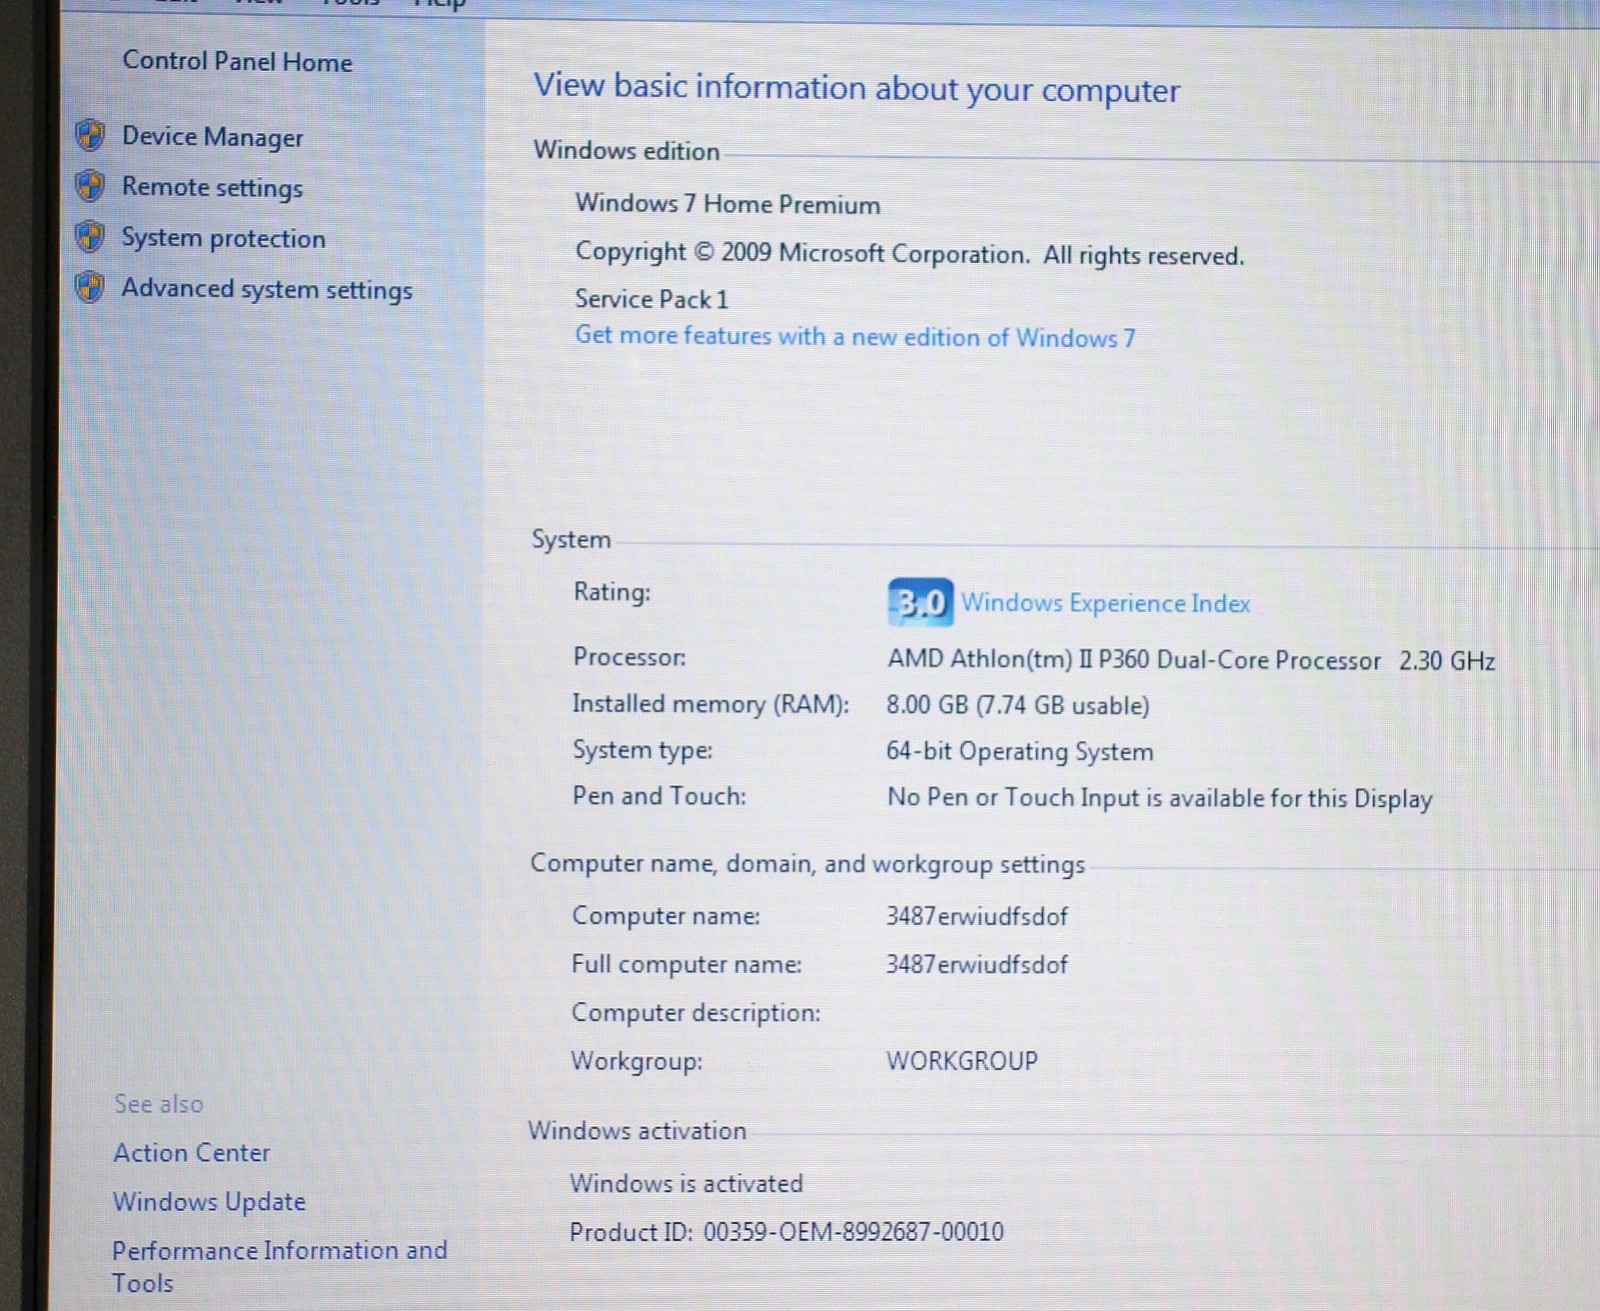Click the Windows 7 Home Premium text
The image size is (1600, 1311).
click(x=727, y=204)
